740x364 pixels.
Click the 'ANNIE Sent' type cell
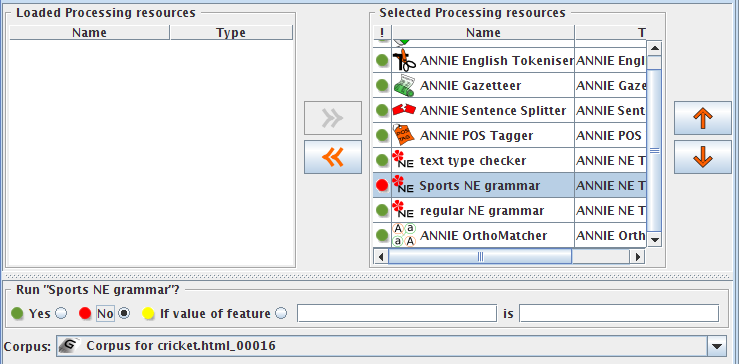click(x=610, y=111)
